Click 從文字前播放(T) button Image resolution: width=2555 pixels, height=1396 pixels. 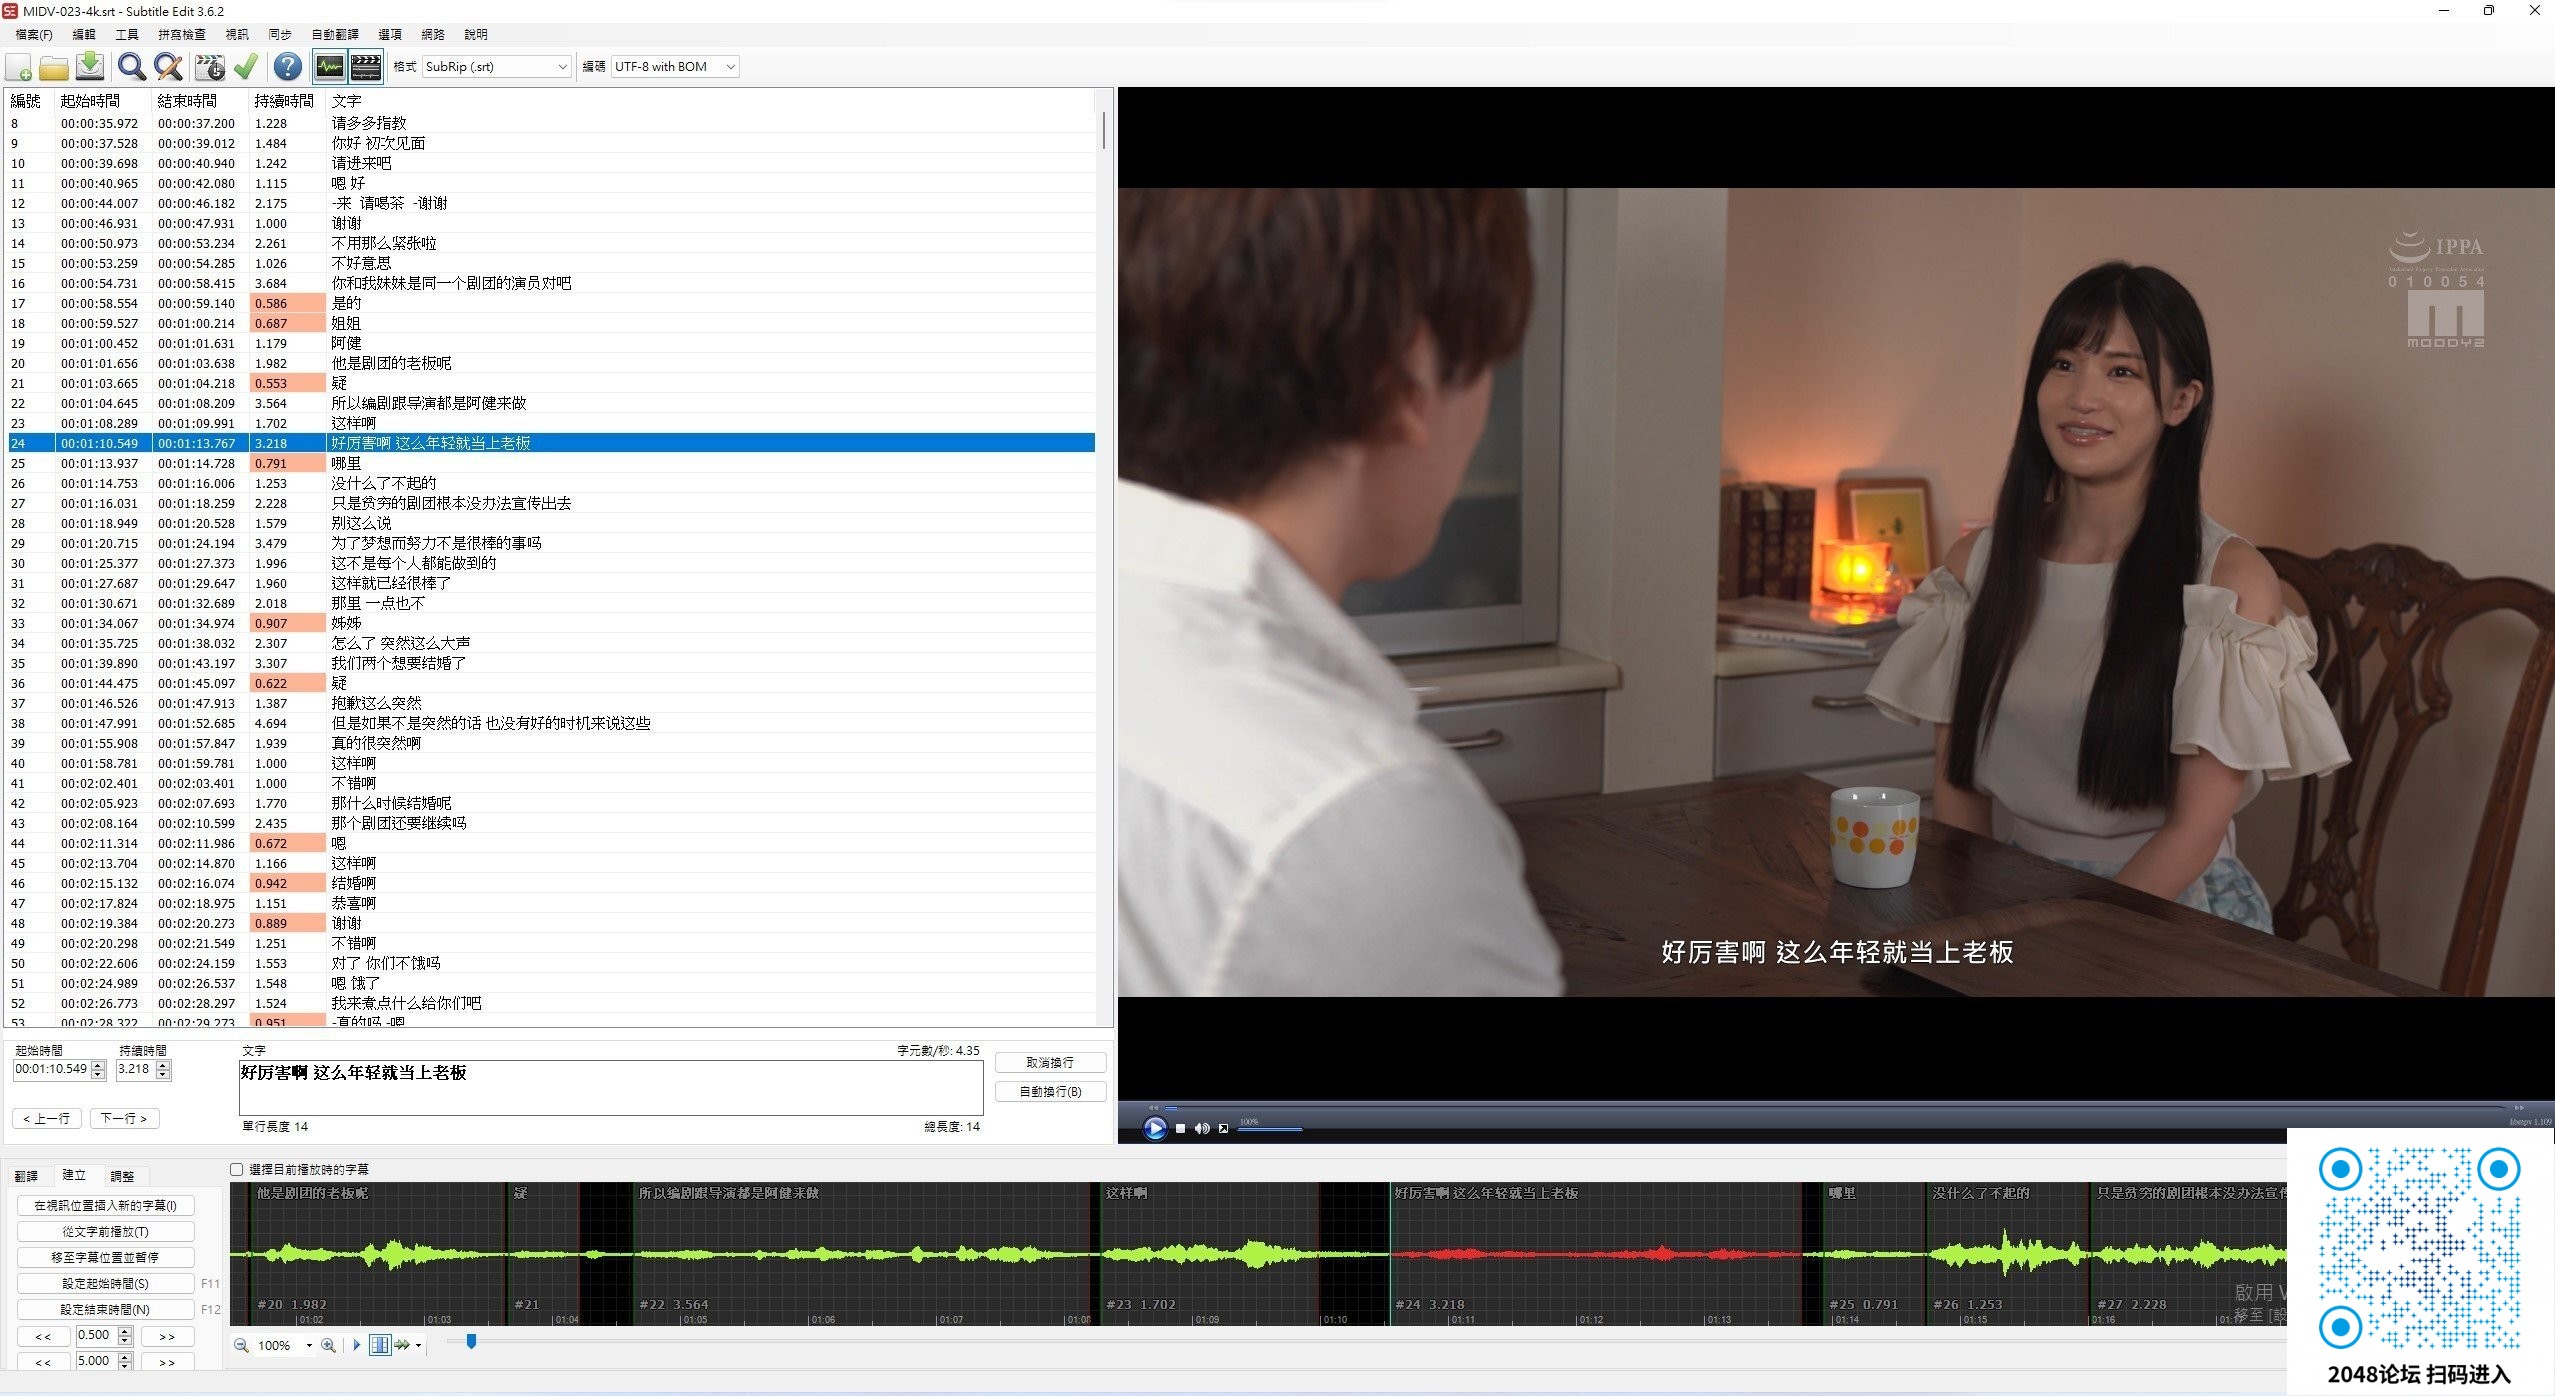[106, 1232]
